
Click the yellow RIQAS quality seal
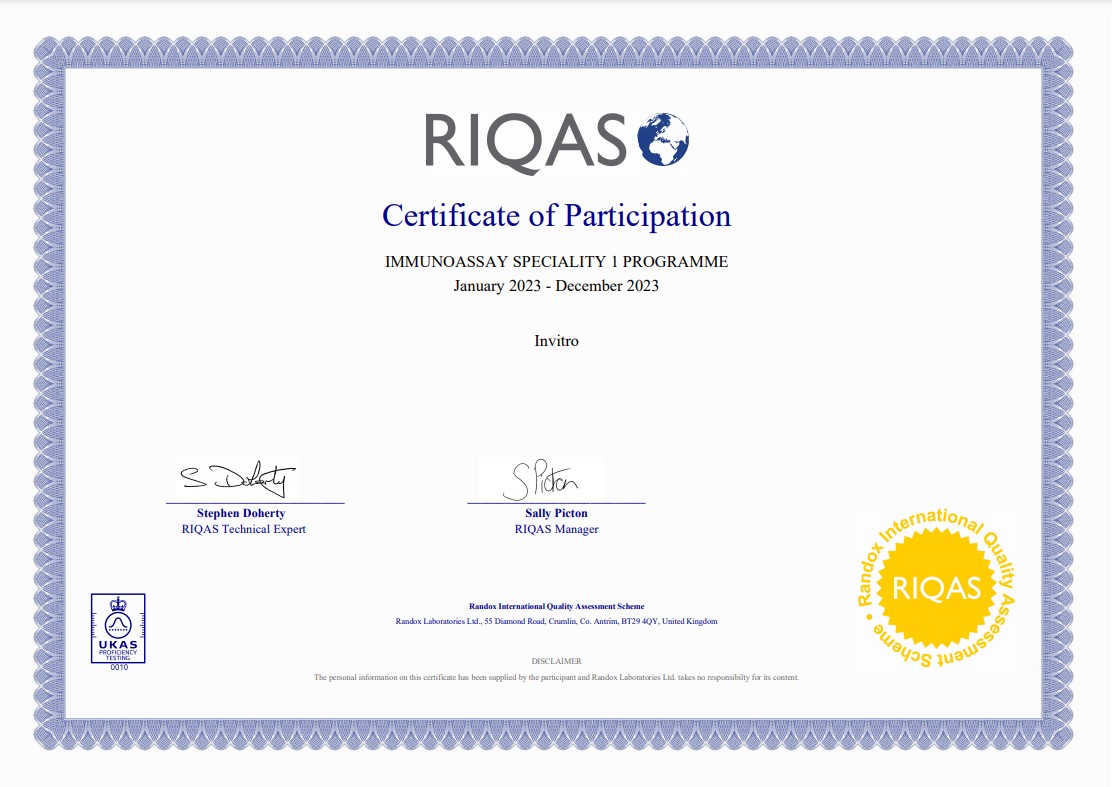click(x=936, y=588)
